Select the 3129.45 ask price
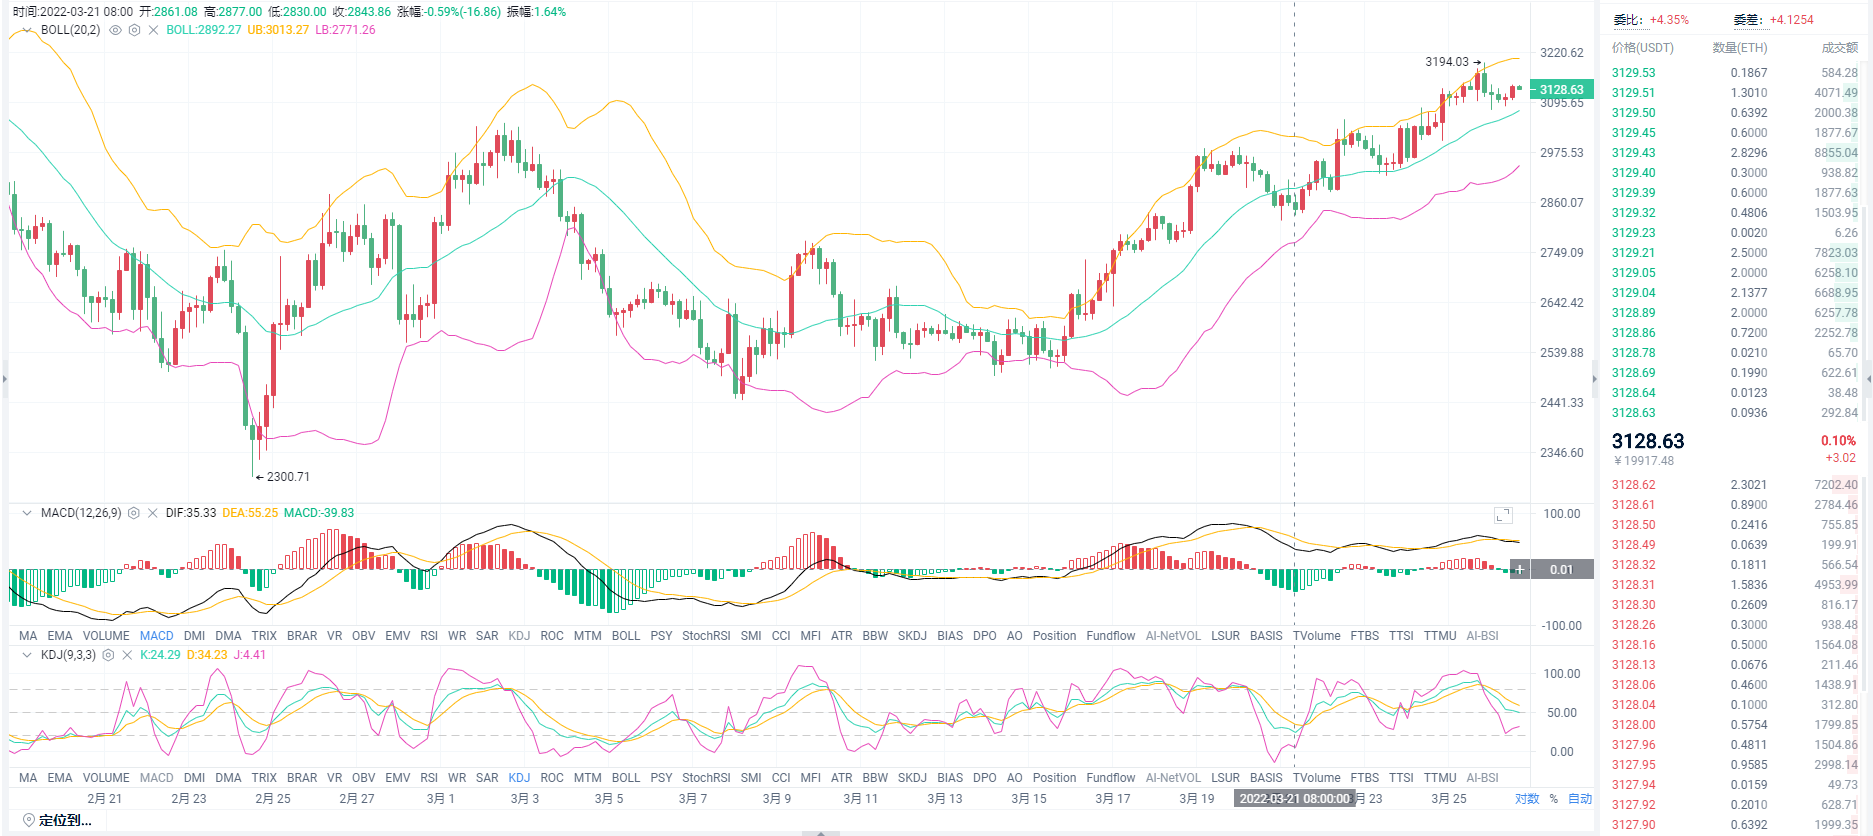Screen dimensions: 1873x836 click(x=1633, y=133)
